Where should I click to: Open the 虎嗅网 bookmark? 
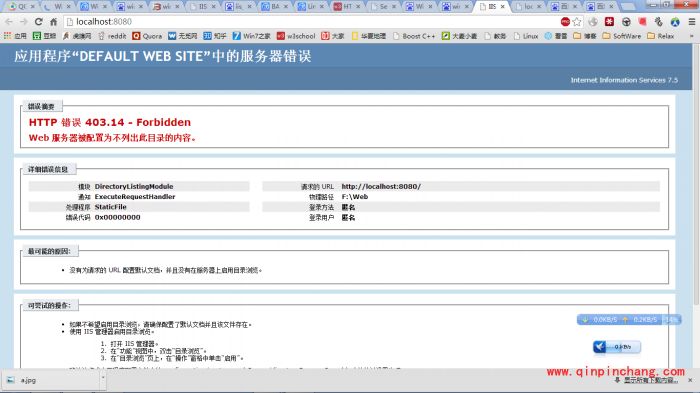pos(76,36)
